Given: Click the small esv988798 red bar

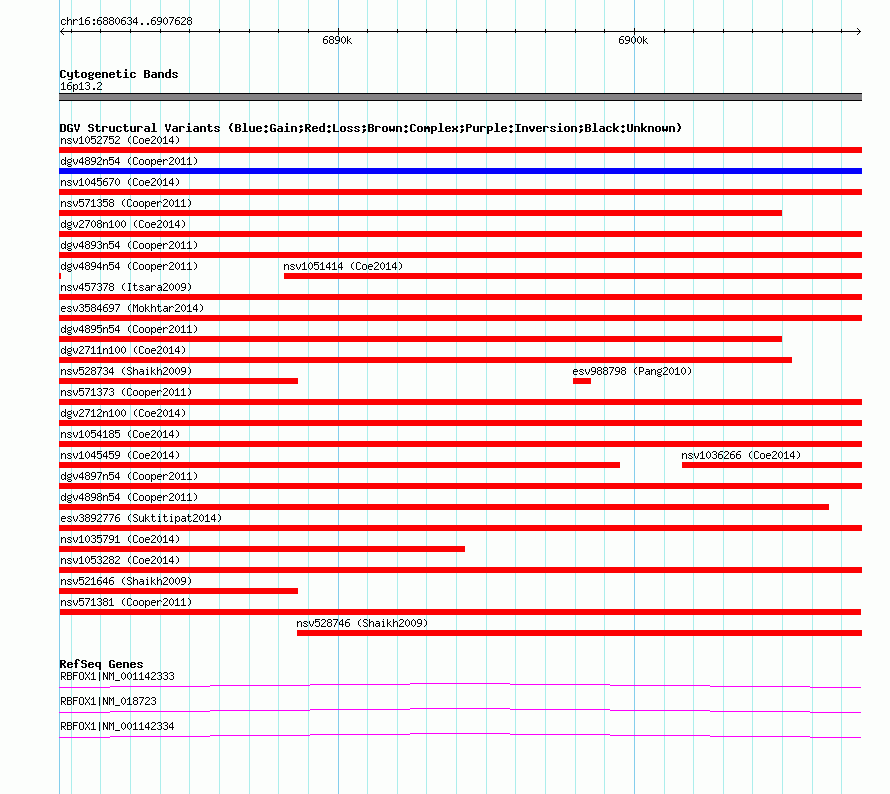Looking at the screenshot, I should [x=582, y=381].
